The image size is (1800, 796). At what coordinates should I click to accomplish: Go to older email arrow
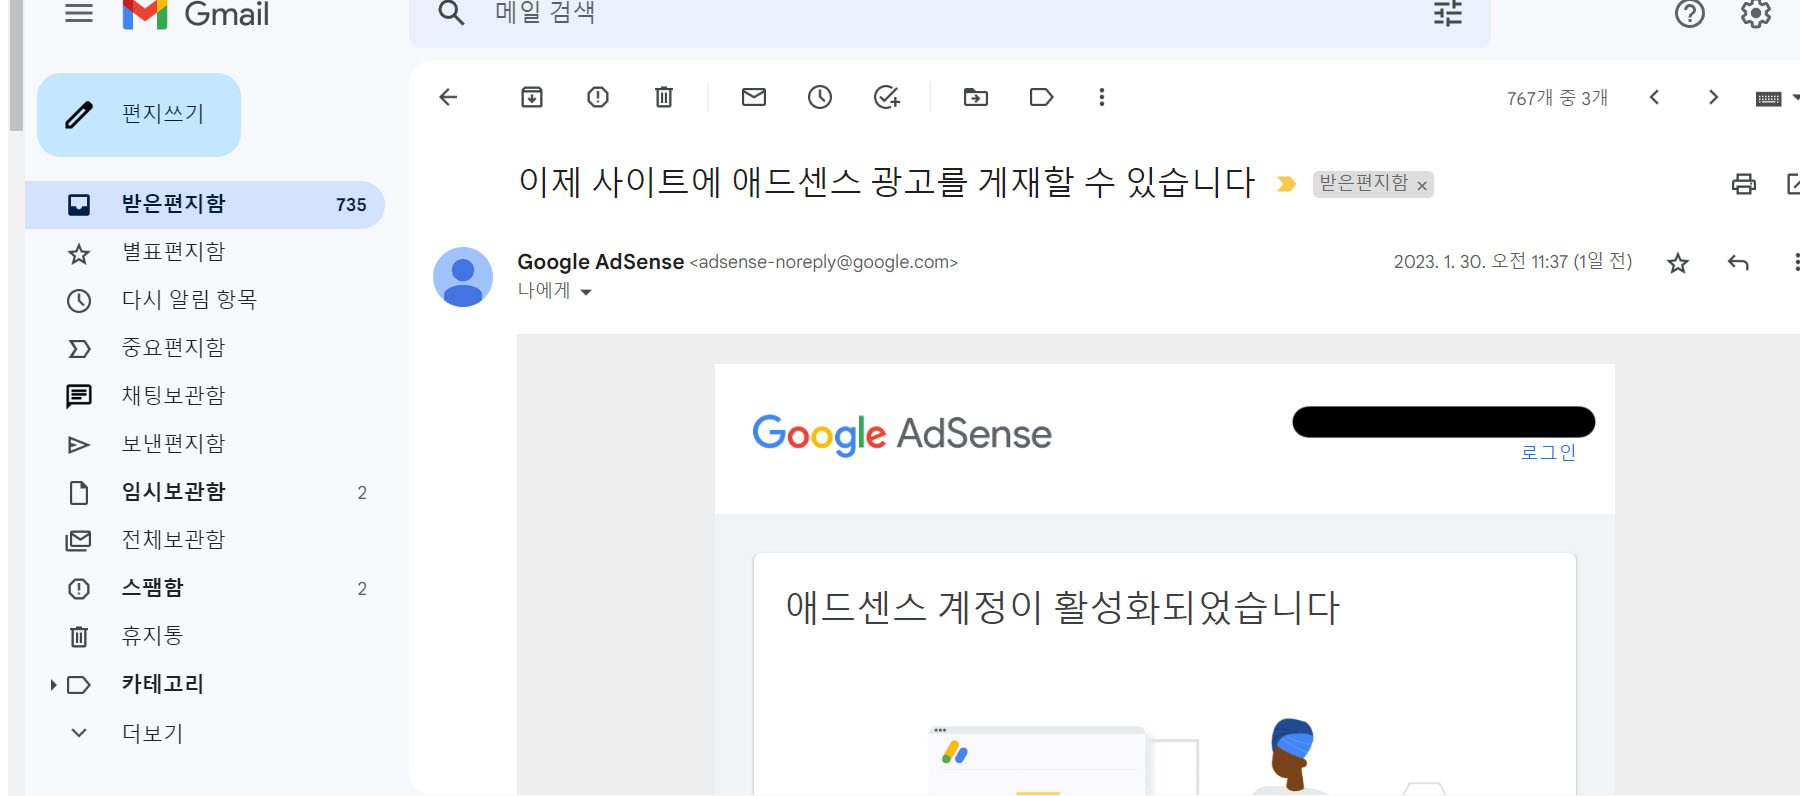pos(1713,97)
